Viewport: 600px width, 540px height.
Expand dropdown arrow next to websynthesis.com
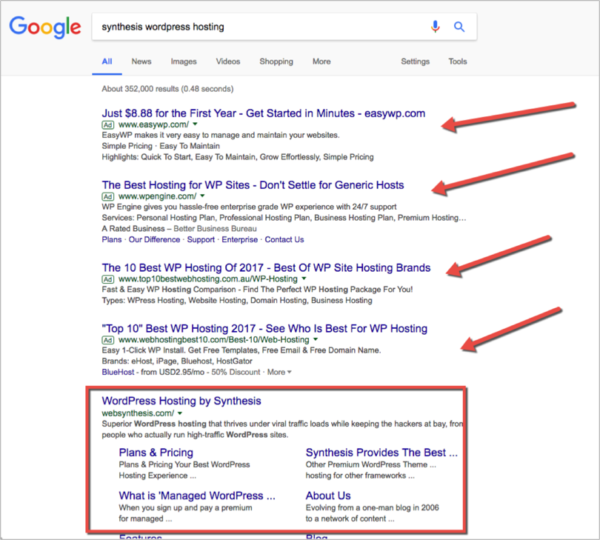pos(180,413)
